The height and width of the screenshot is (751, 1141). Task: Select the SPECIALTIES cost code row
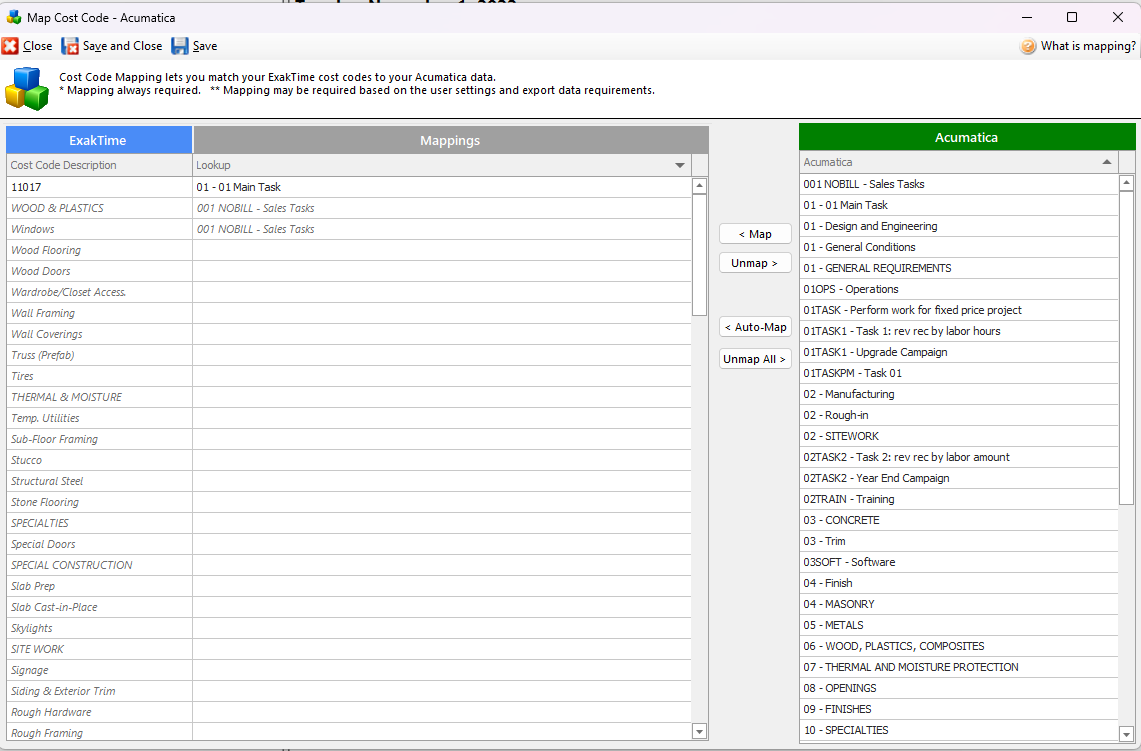coord(100,523)
